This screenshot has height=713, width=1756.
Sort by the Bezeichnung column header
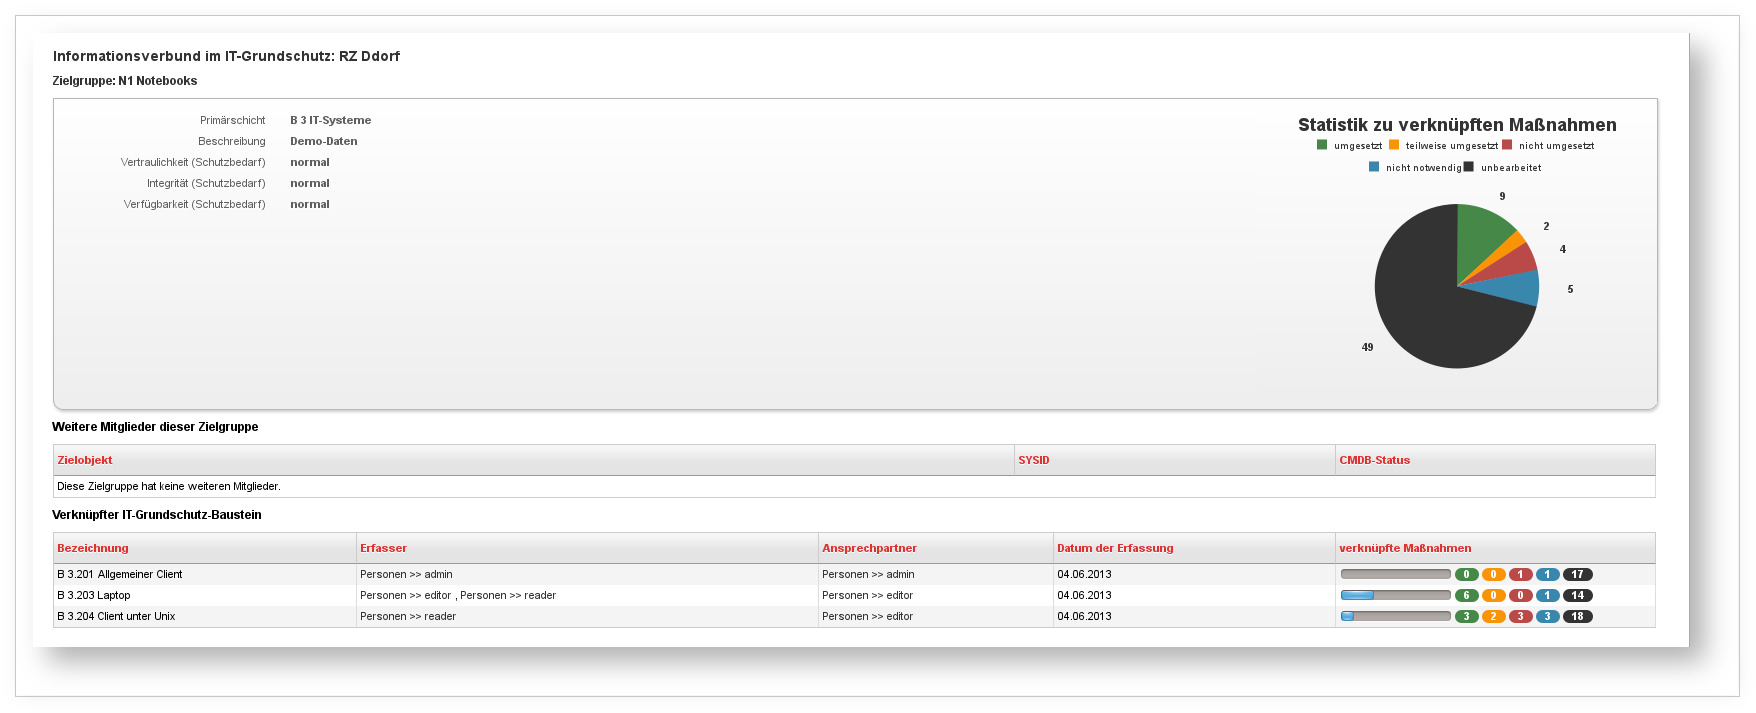(93, 548)
